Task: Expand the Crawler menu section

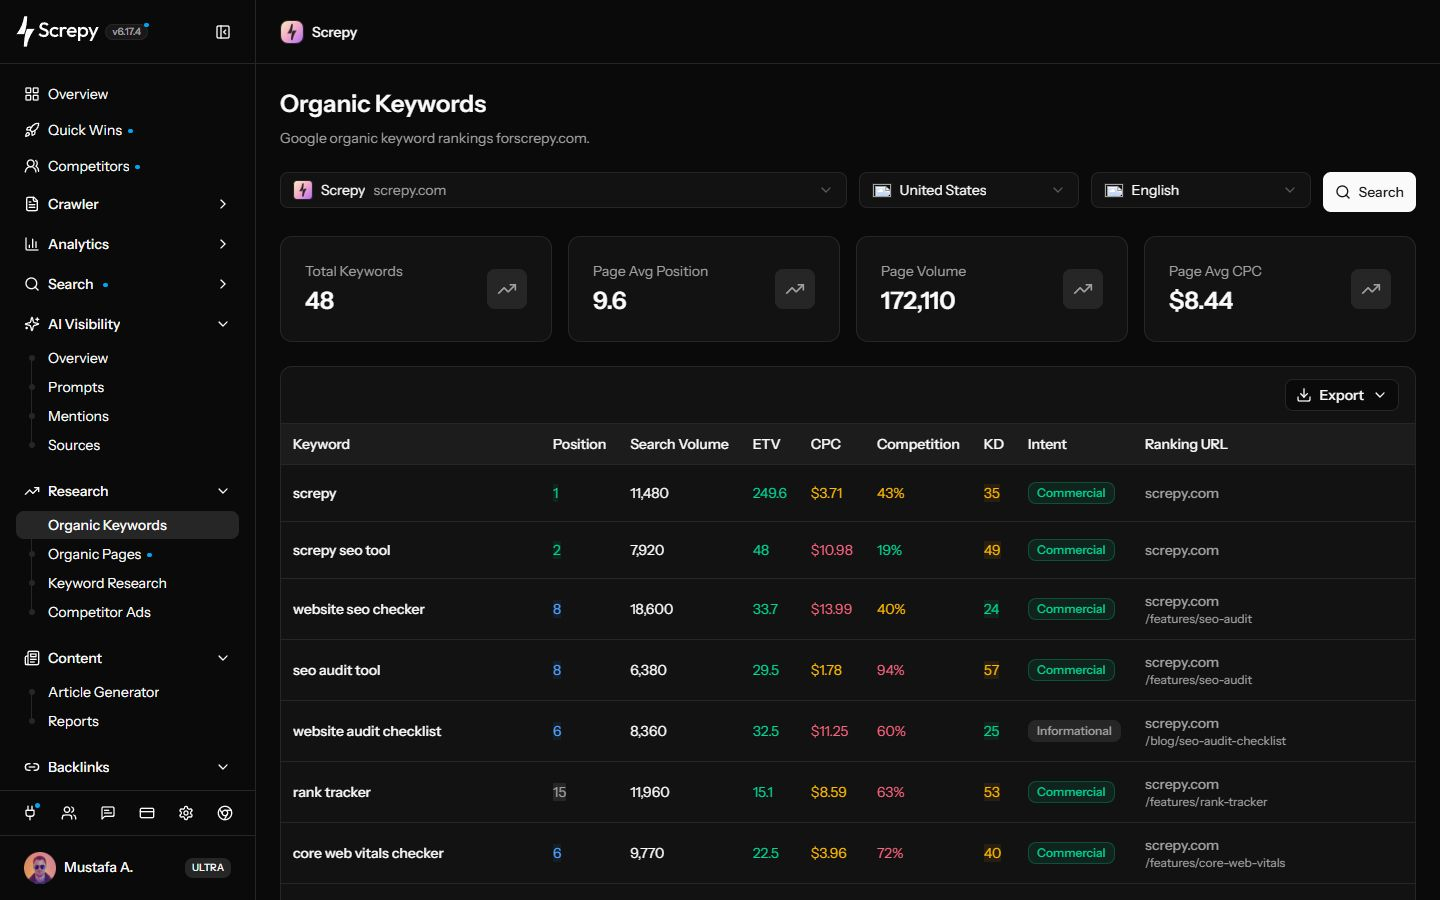Action: click(x=127, y=204)
